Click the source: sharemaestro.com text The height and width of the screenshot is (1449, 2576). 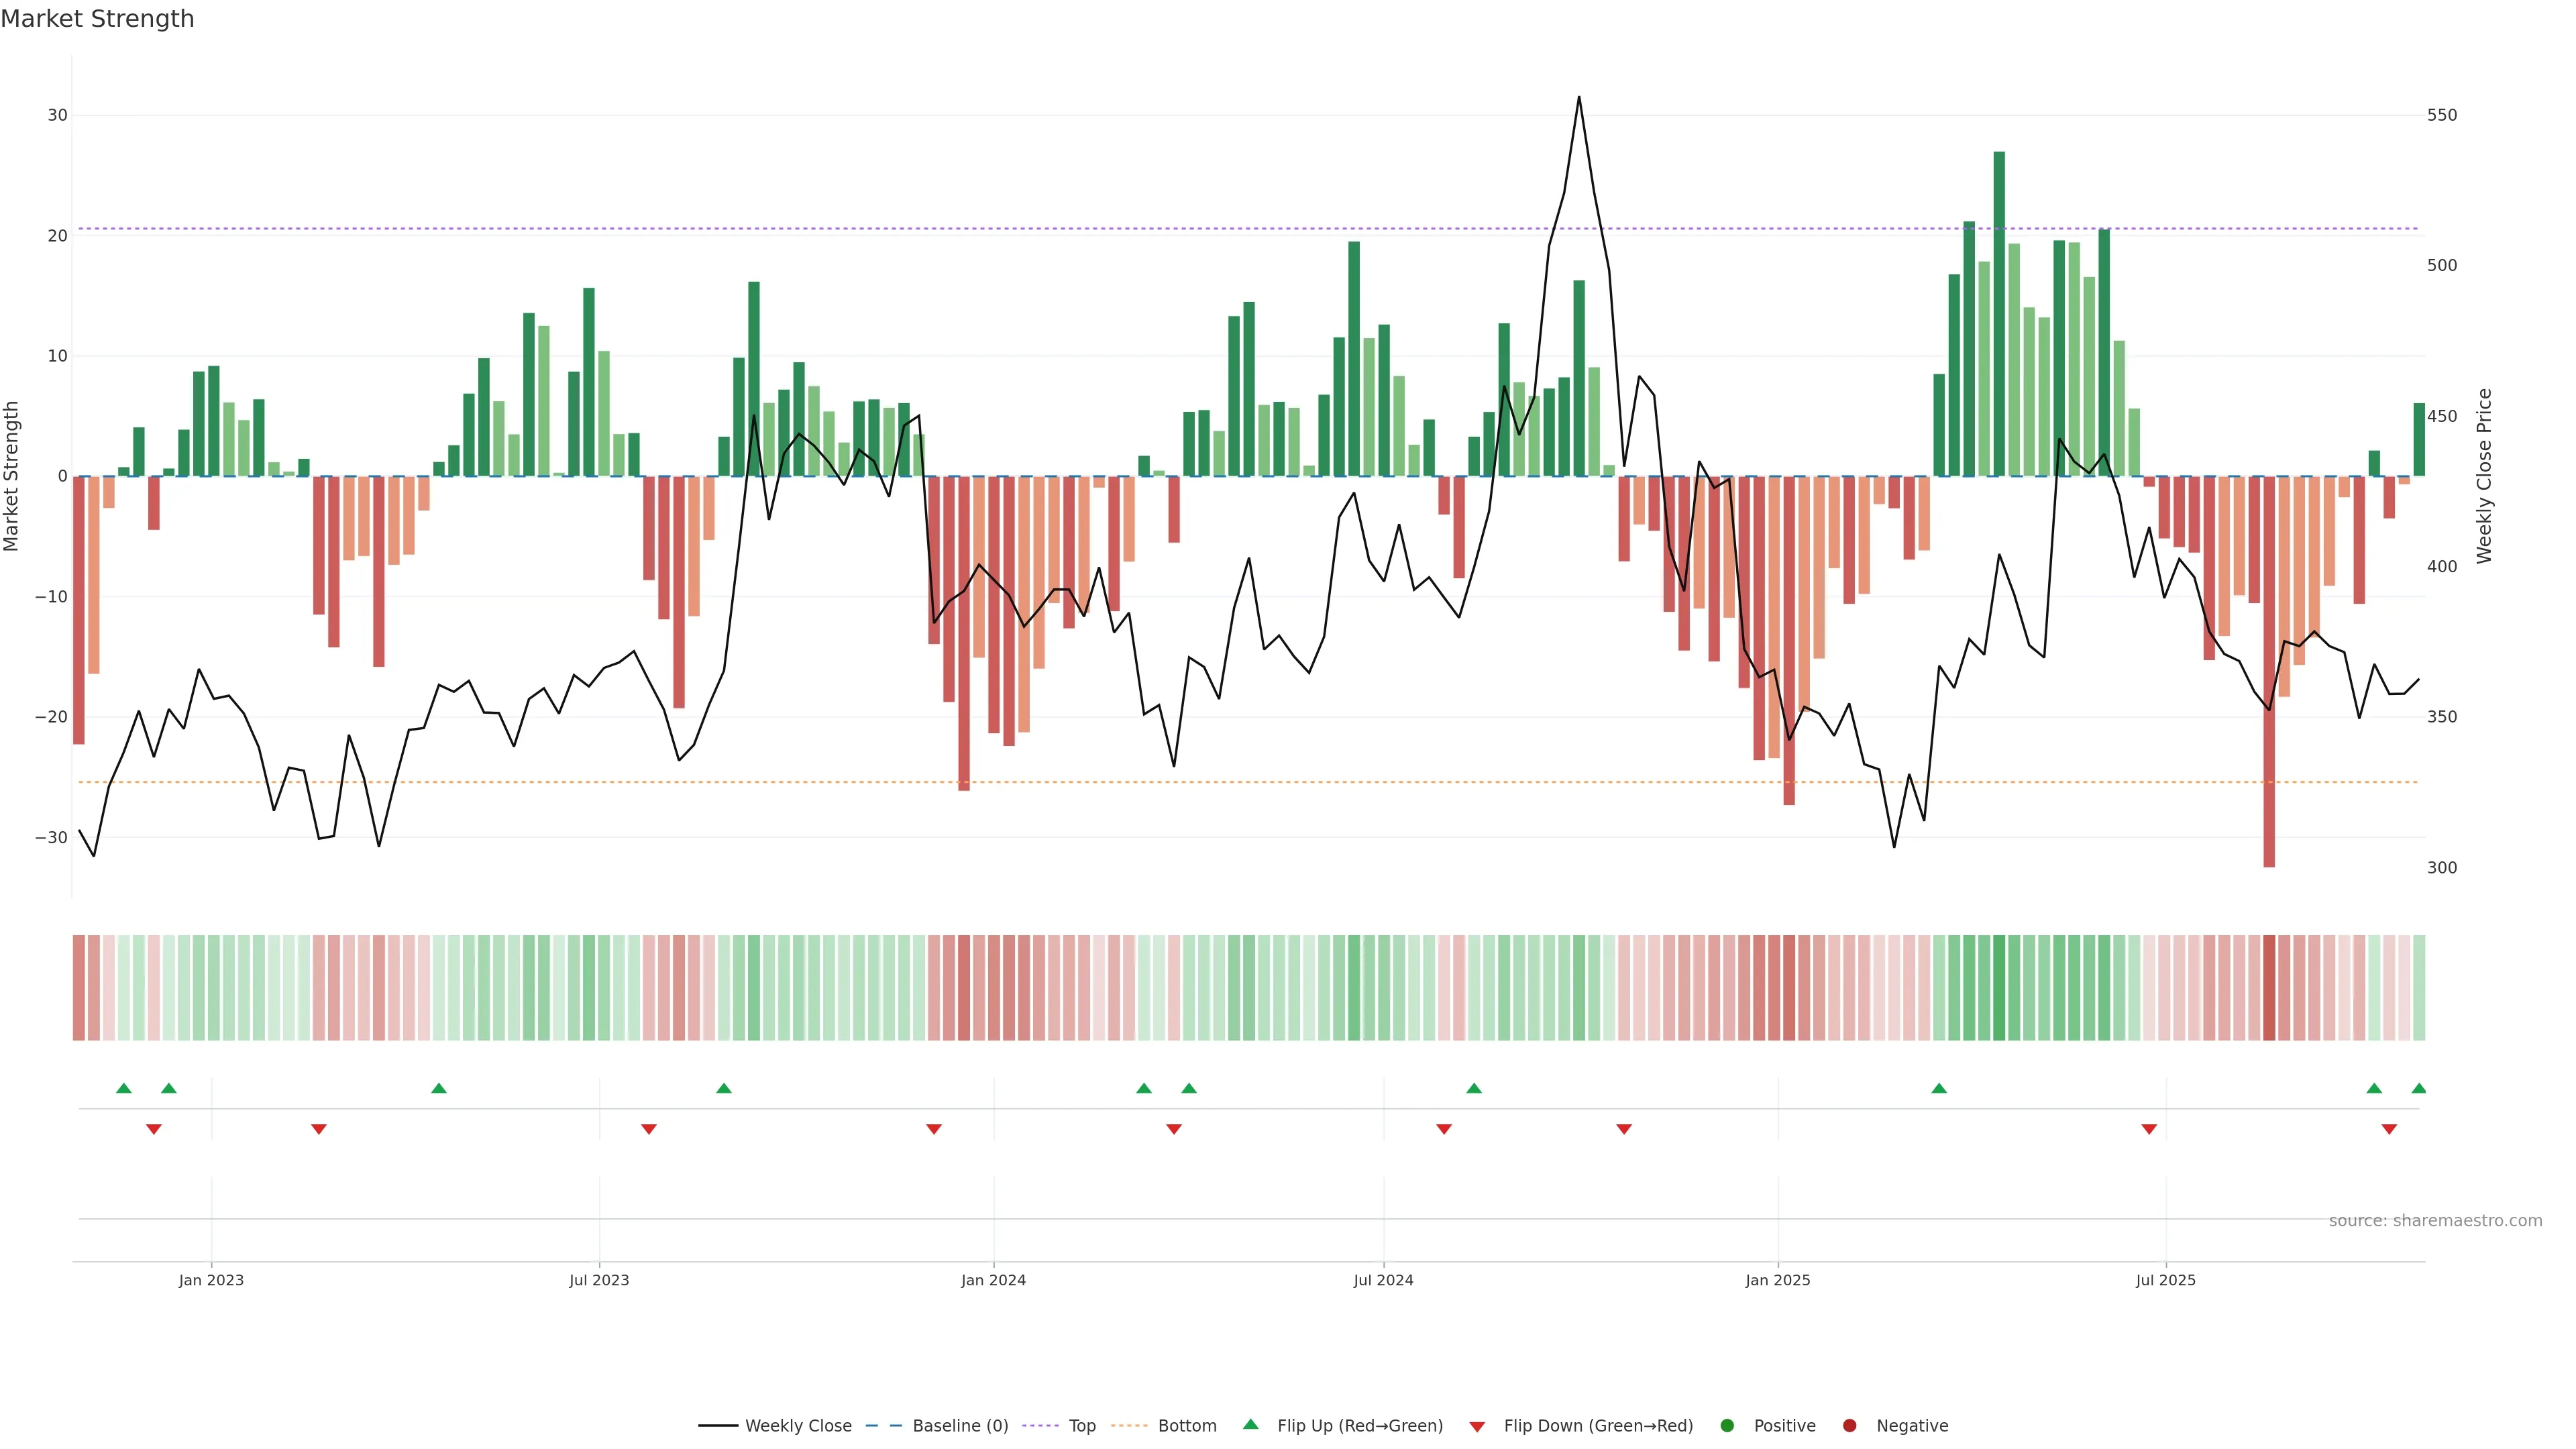[x=2435, y=1220]
